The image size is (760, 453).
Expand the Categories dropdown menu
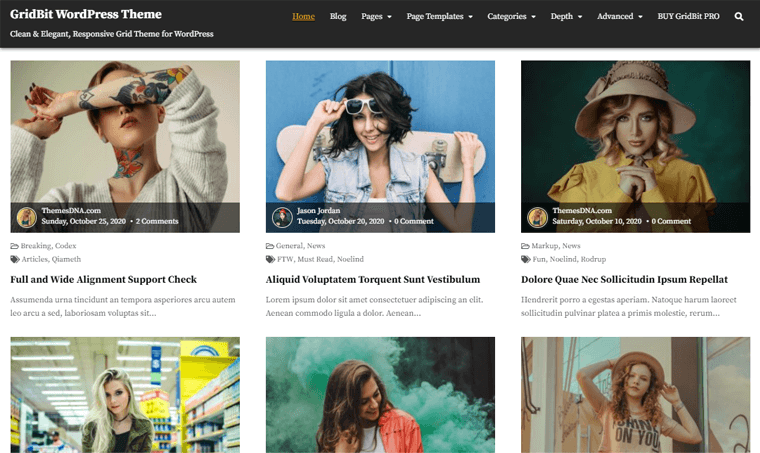coord(511,16)
